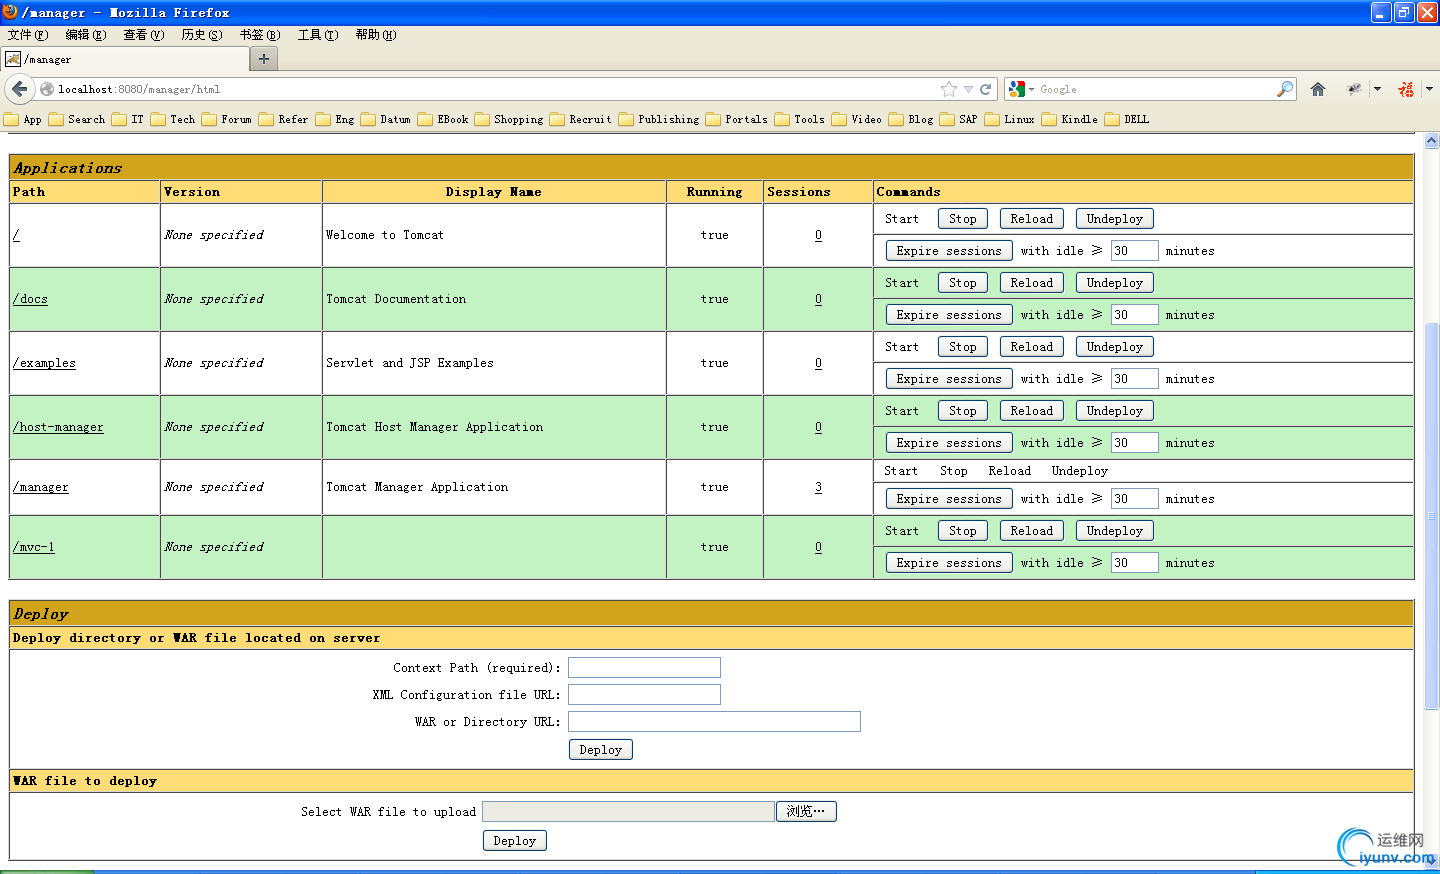Follow the /examples path link

44,363
